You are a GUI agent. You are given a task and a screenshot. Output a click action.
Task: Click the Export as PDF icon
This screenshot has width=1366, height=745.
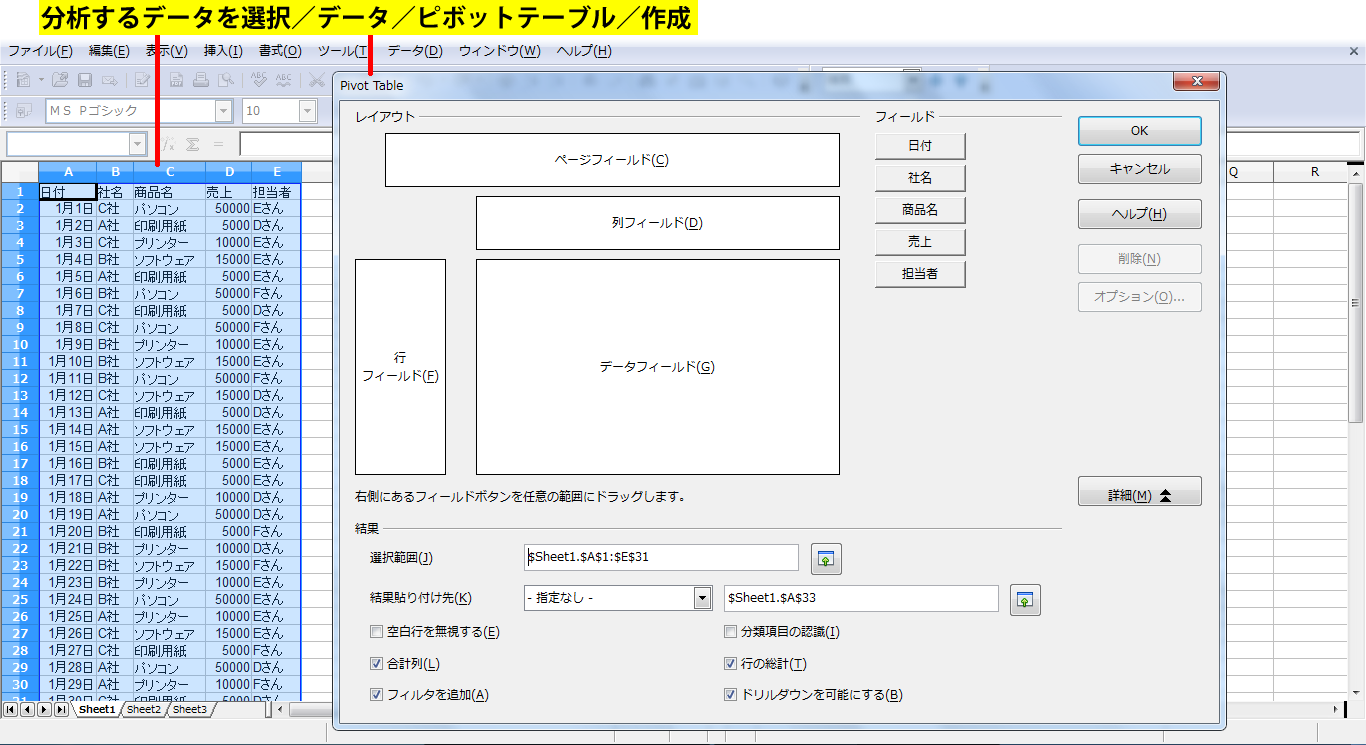point(176,80)
